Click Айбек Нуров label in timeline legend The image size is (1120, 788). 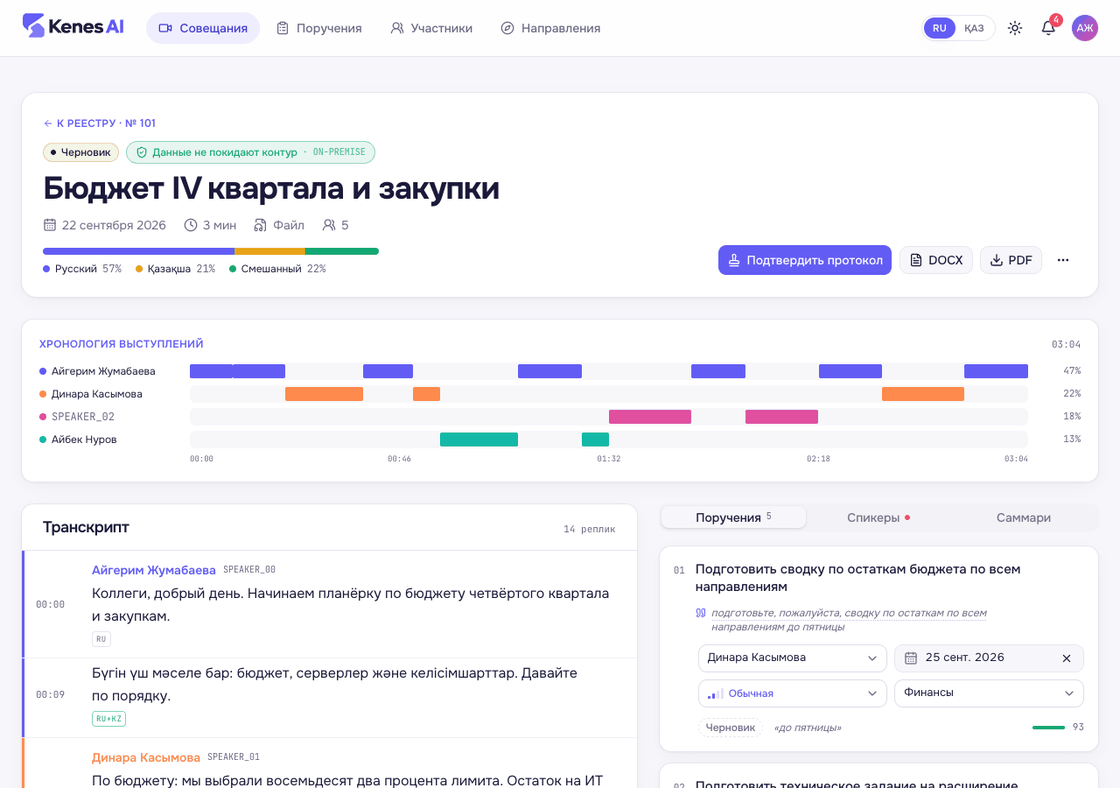point(84,439)
